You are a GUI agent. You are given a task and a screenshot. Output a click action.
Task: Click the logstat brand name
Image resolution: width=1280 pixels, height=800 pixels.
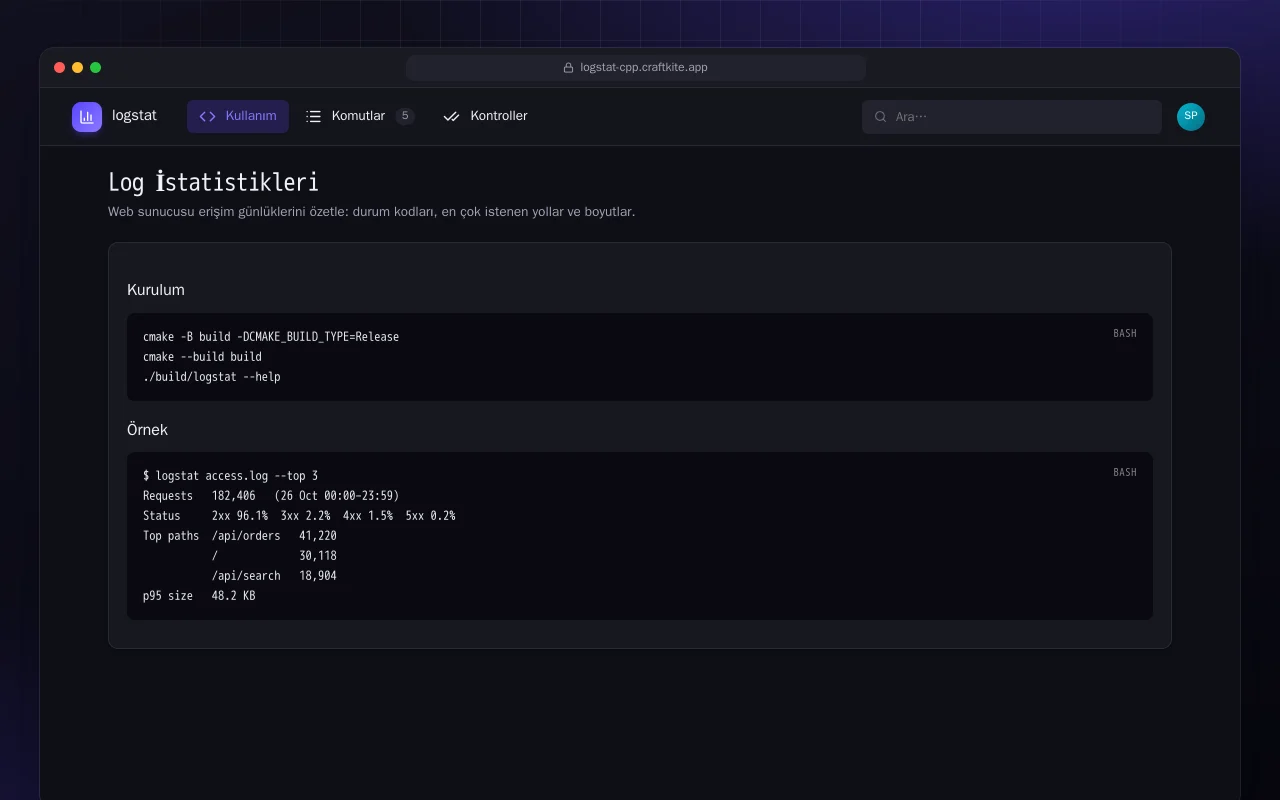pyautogui.click(x=134, y=116)
